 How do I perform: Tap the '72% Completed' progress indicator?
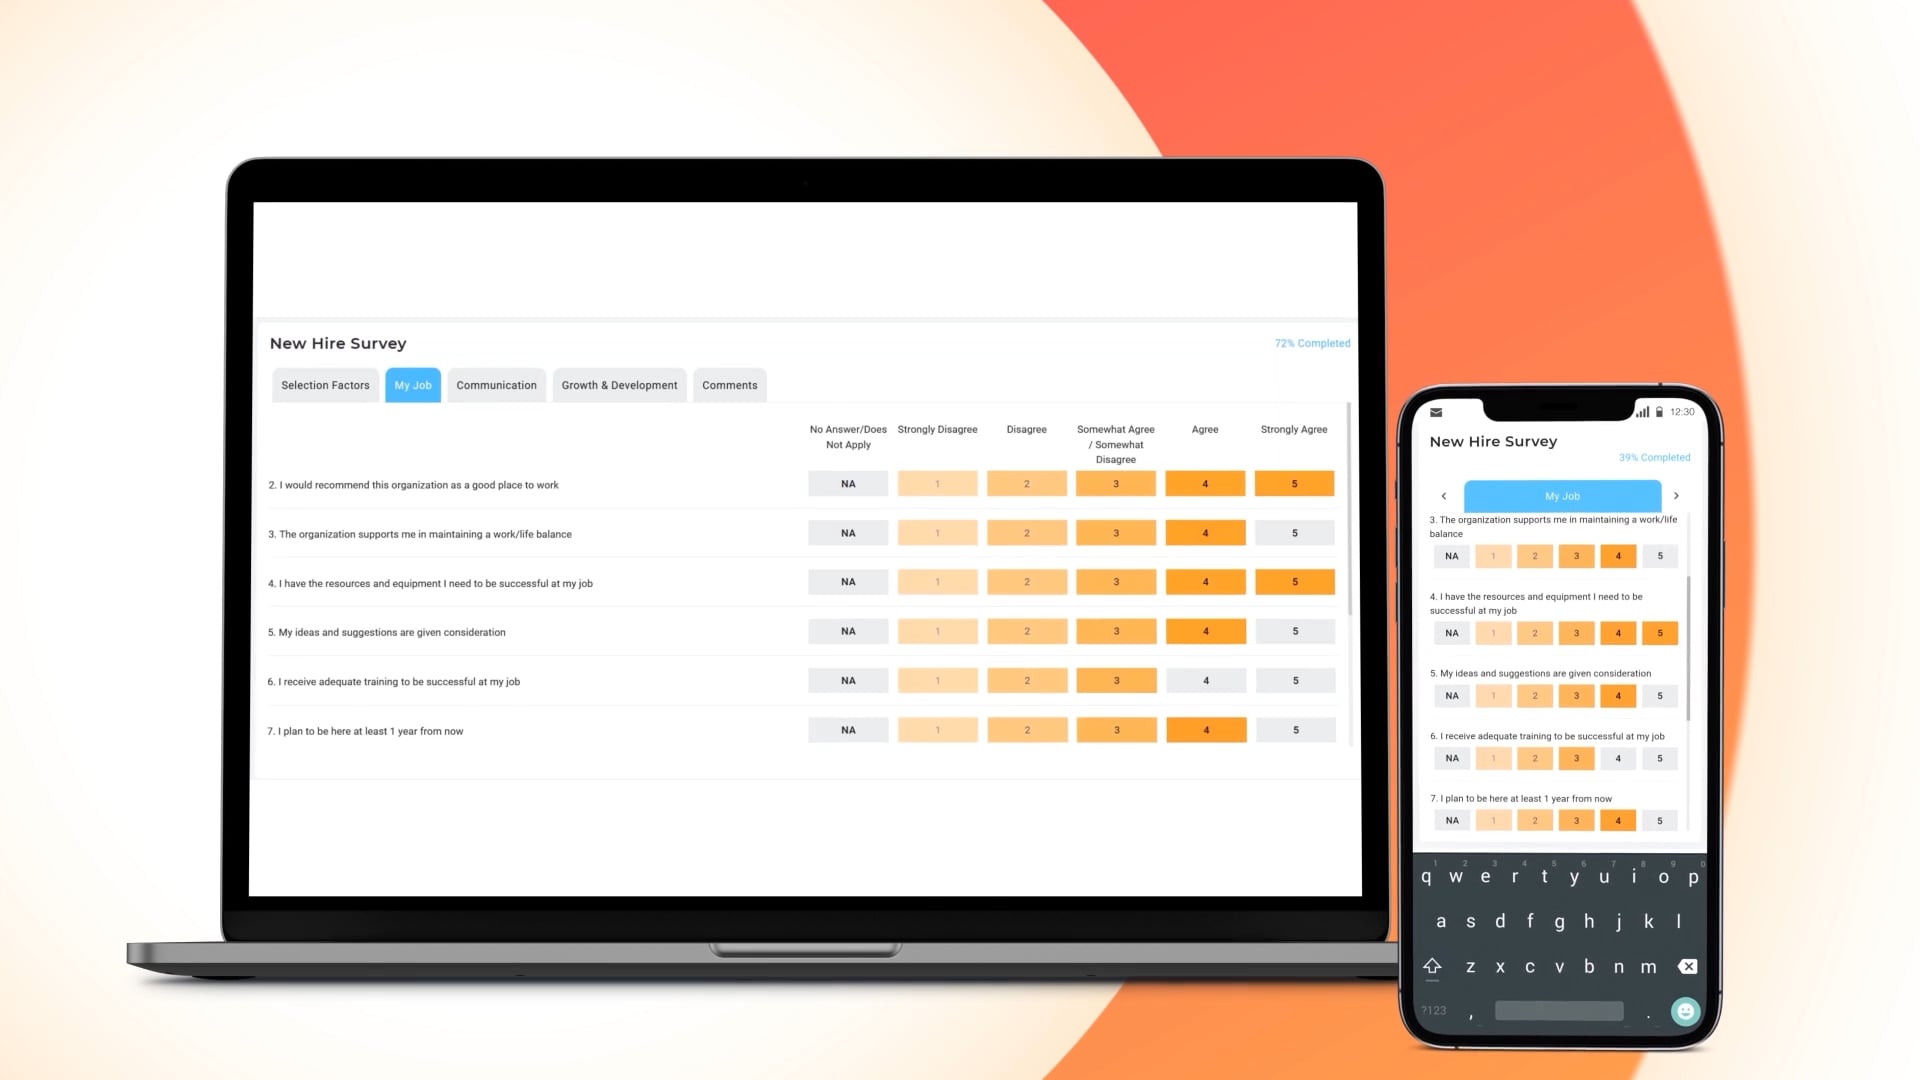pyautogui.click(x=1312, y=343)
